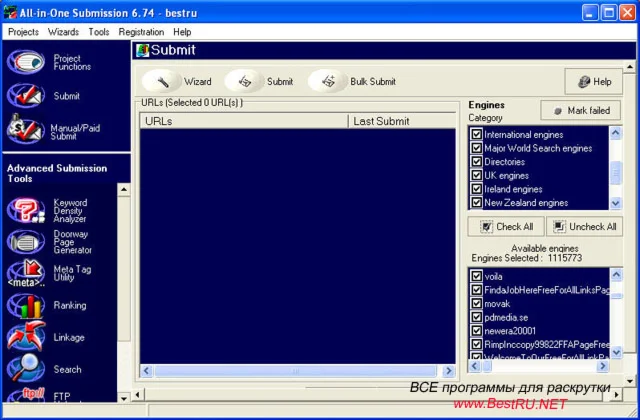Click available engines list scroll up arrow
This screenshot has width=640, height=420.
coord(616,275)
